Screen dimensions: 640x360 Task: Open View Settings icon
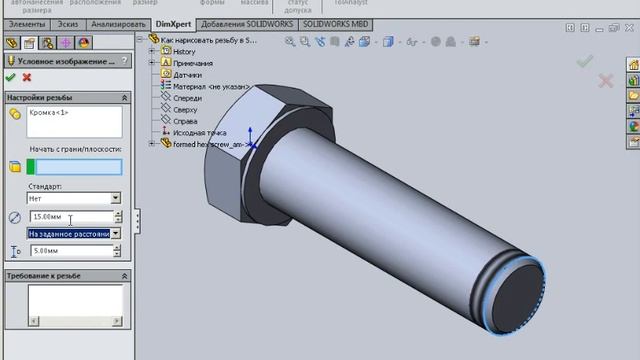(474, 42)
